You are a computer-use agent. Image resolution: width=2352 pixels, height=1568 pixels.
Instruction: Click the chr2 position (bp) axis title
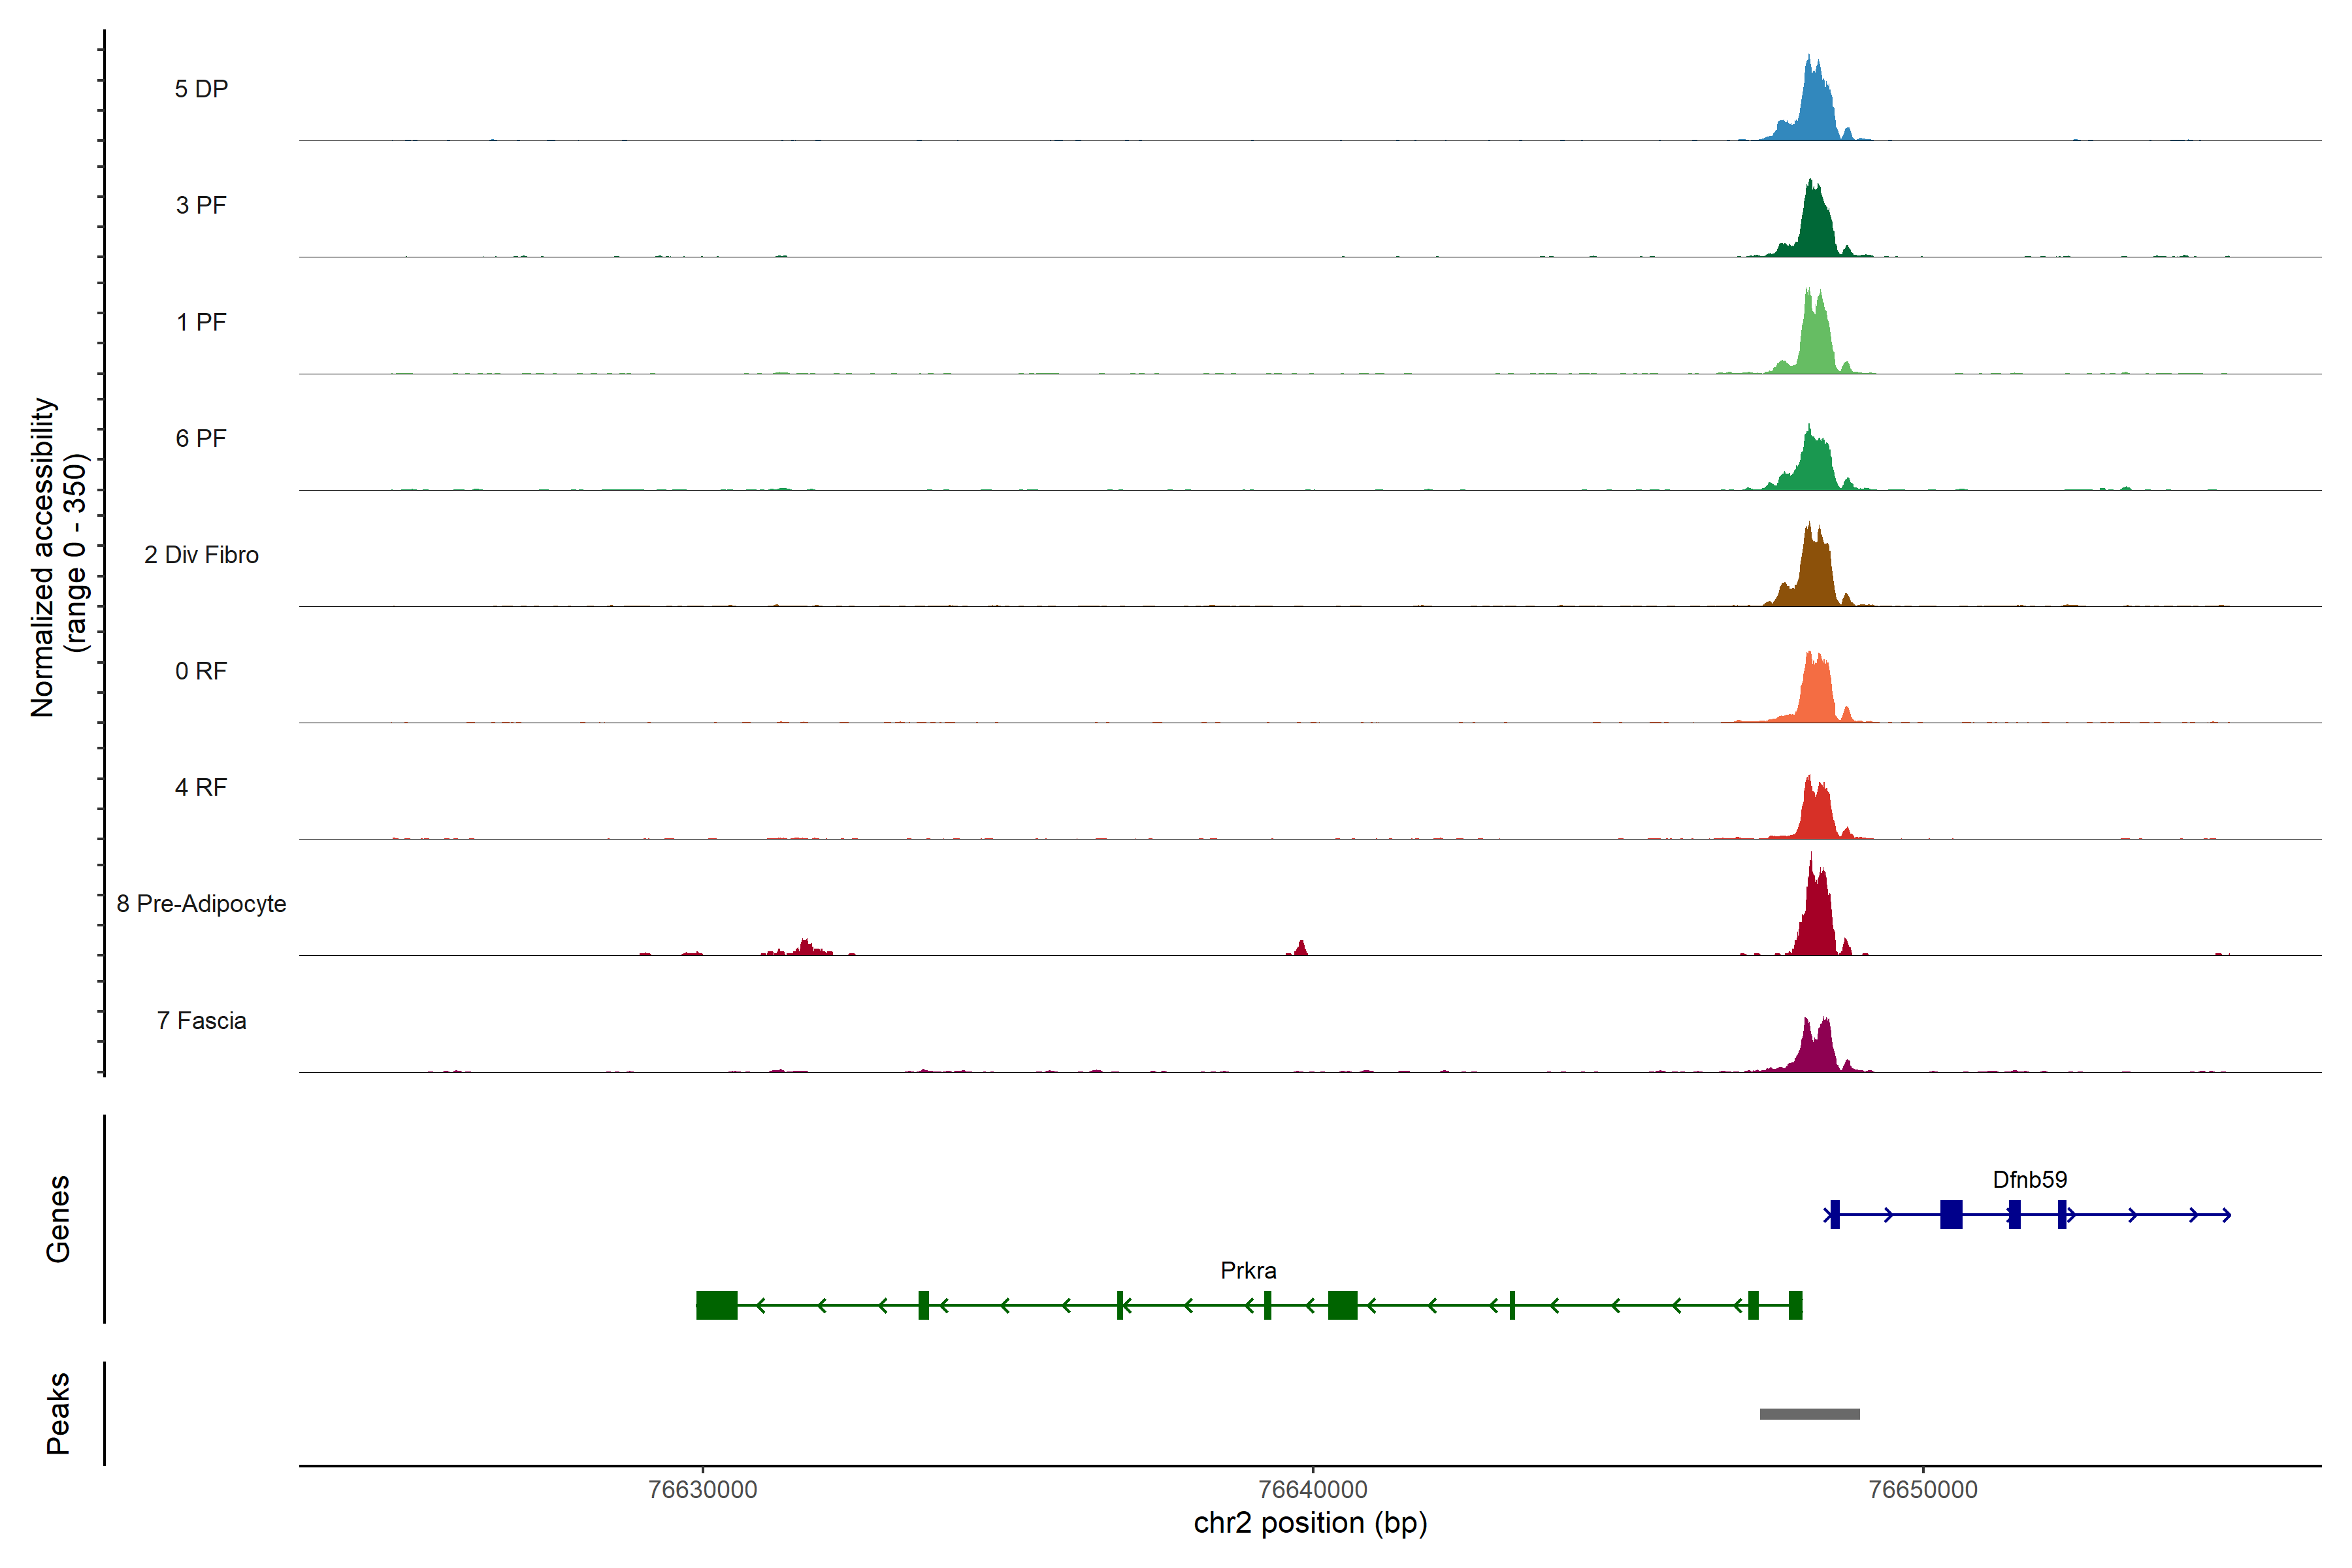[1310, 1523]
